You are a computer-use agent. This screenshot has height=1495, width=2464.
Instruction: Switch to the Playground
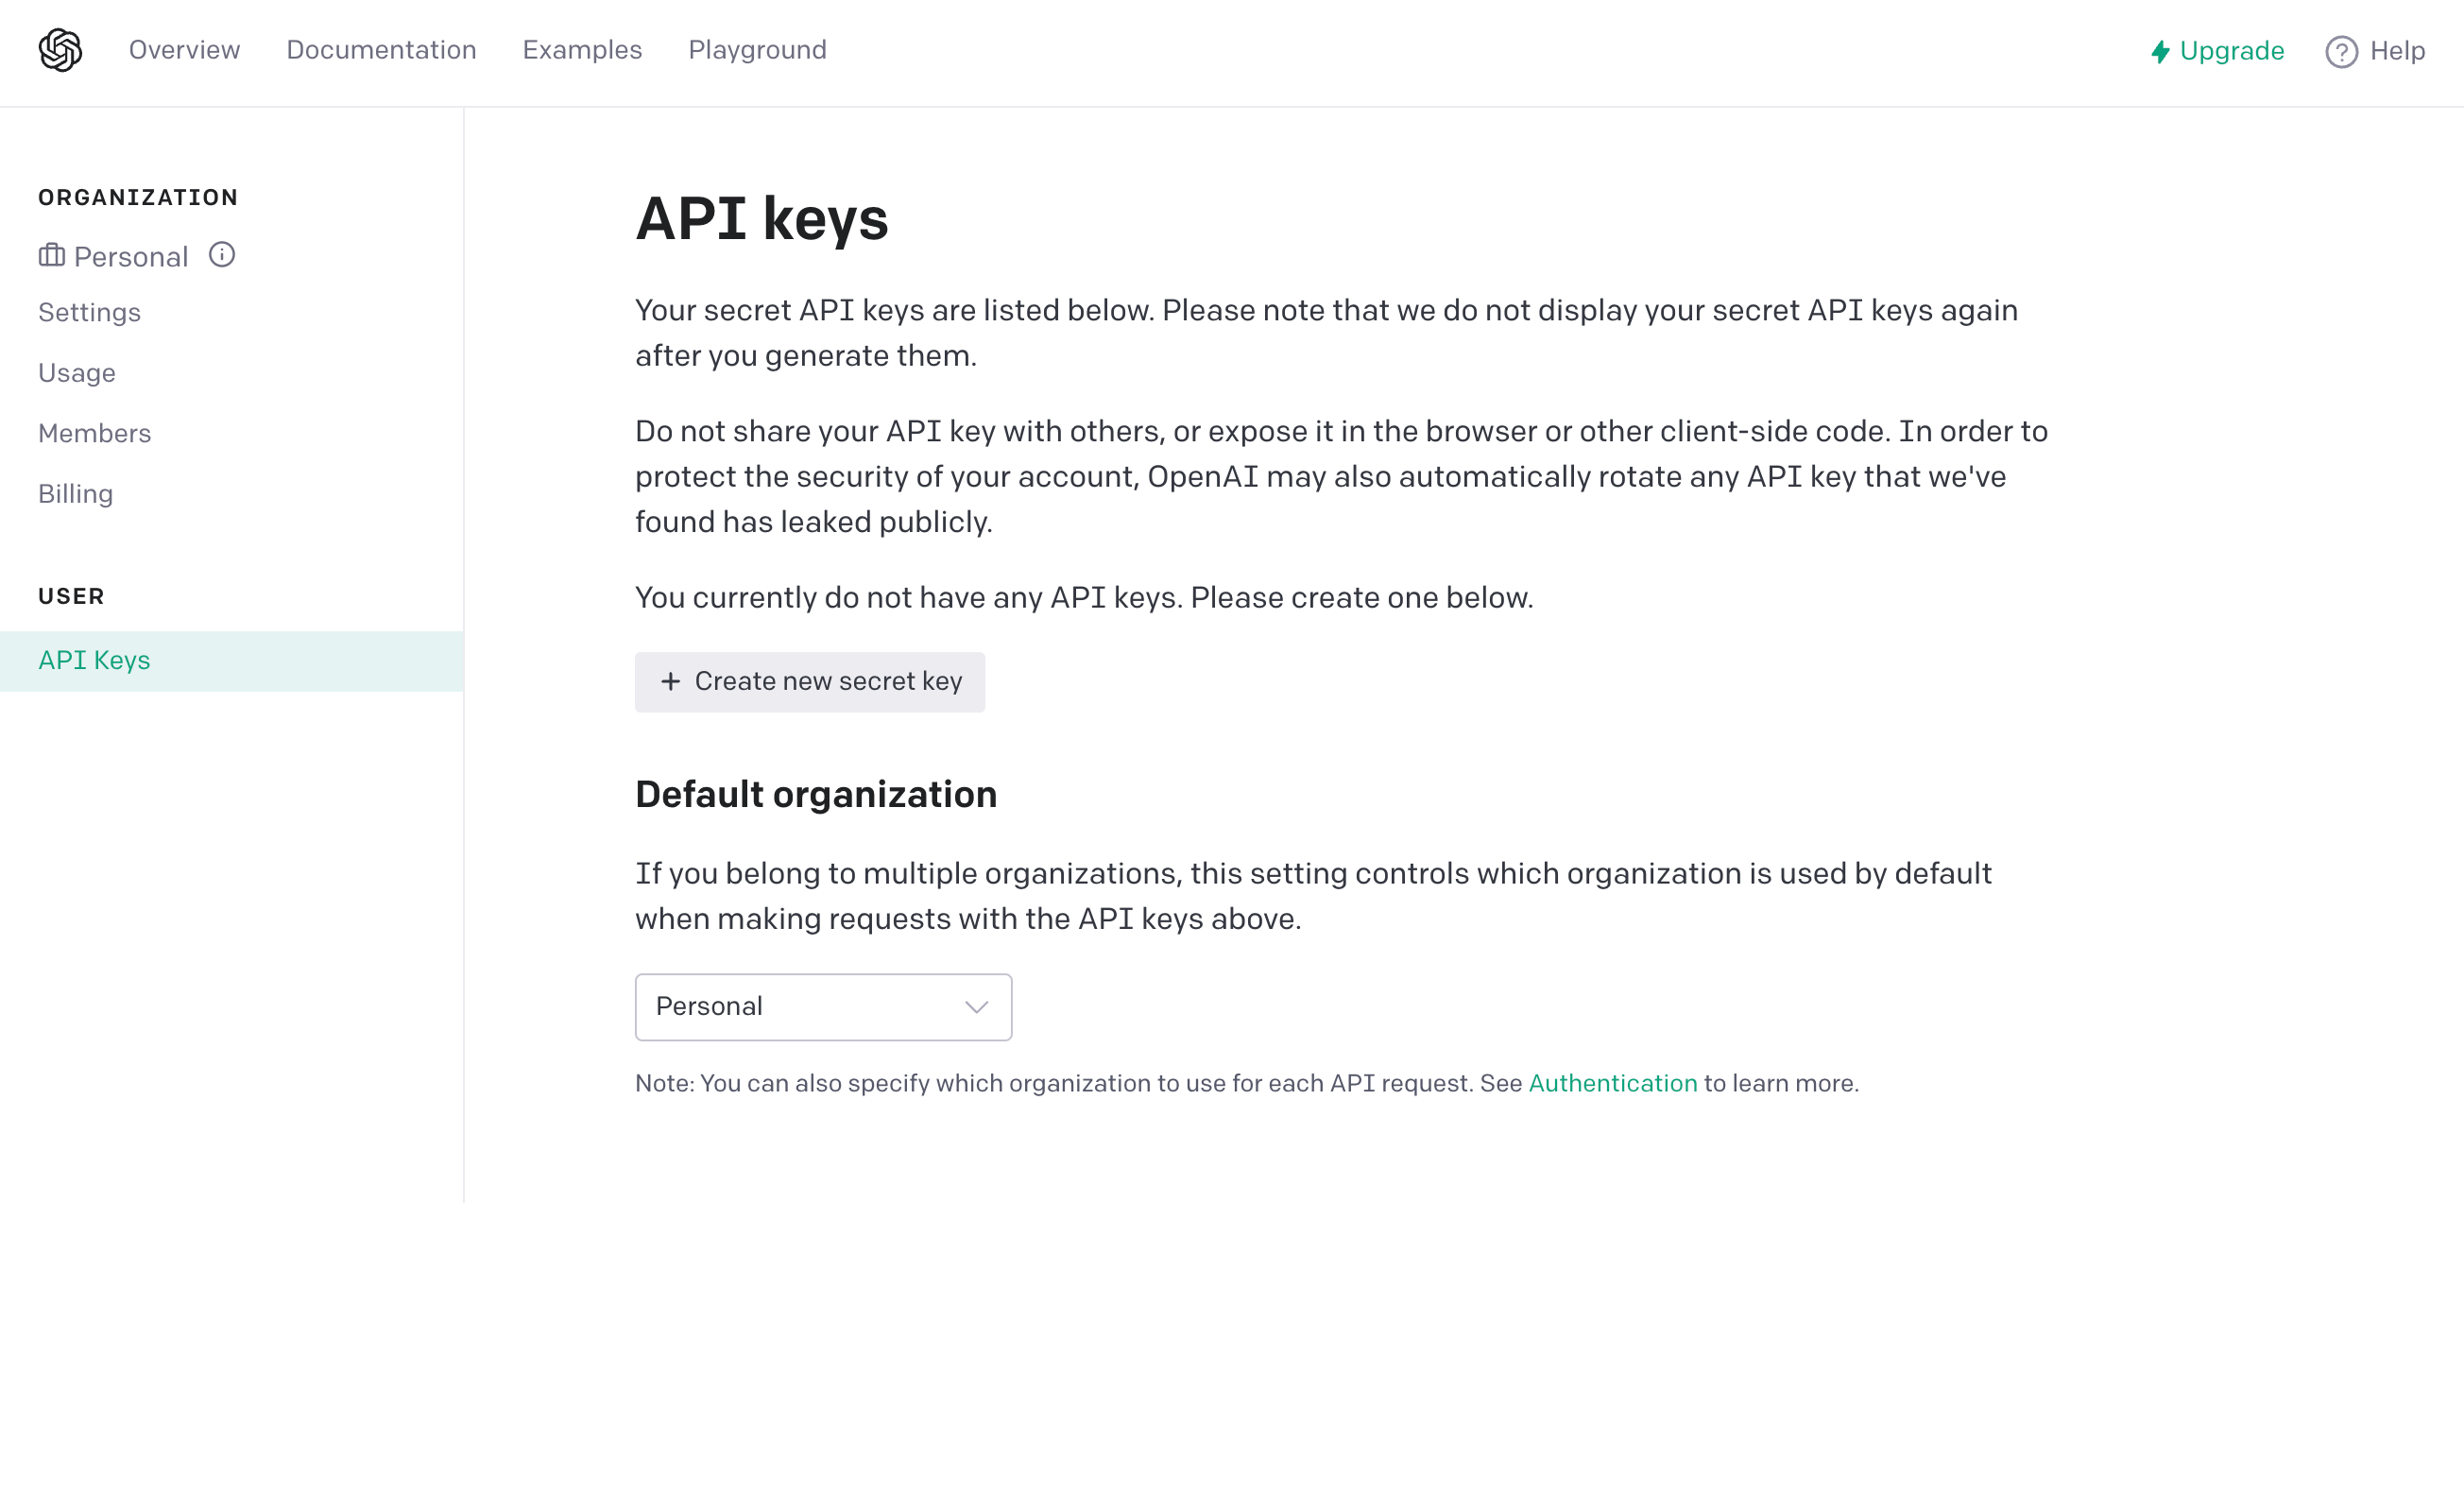click(757, 50)
